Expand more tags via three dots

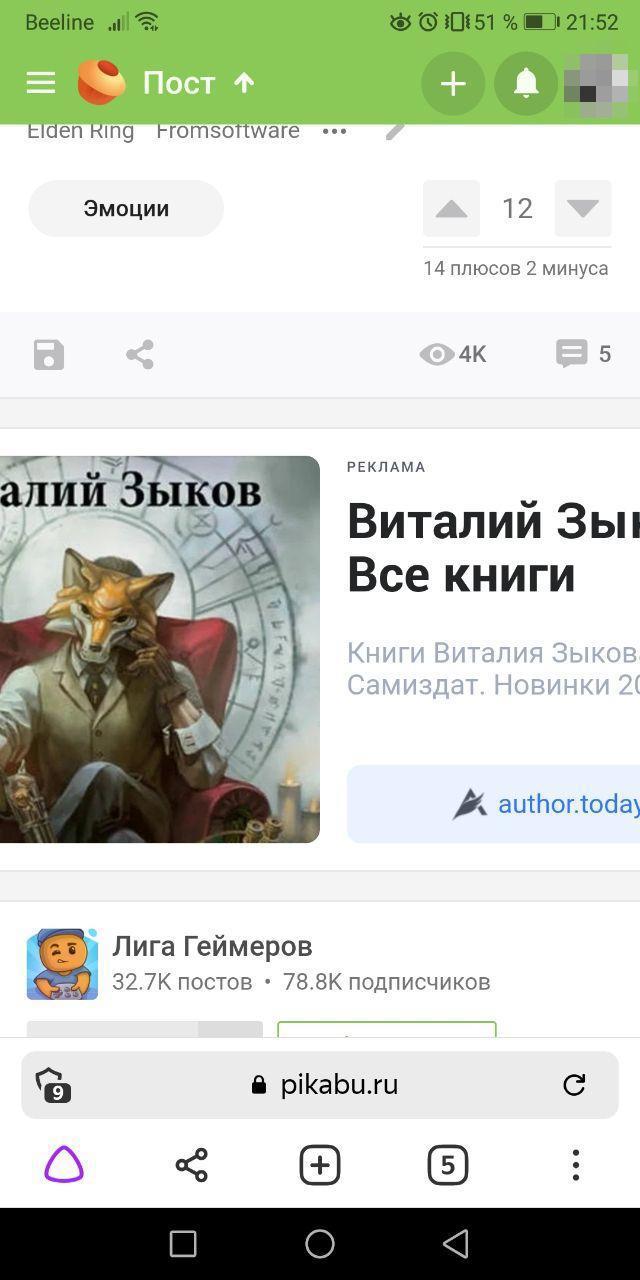tap(334, 131)
